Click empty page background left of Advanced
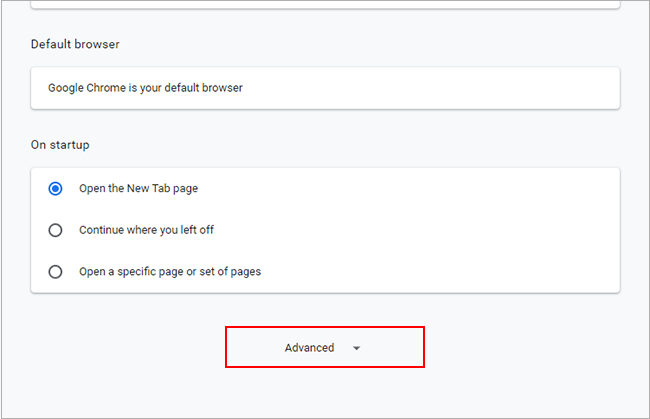This screenshot has height=419, width=650. pos(120,348)
